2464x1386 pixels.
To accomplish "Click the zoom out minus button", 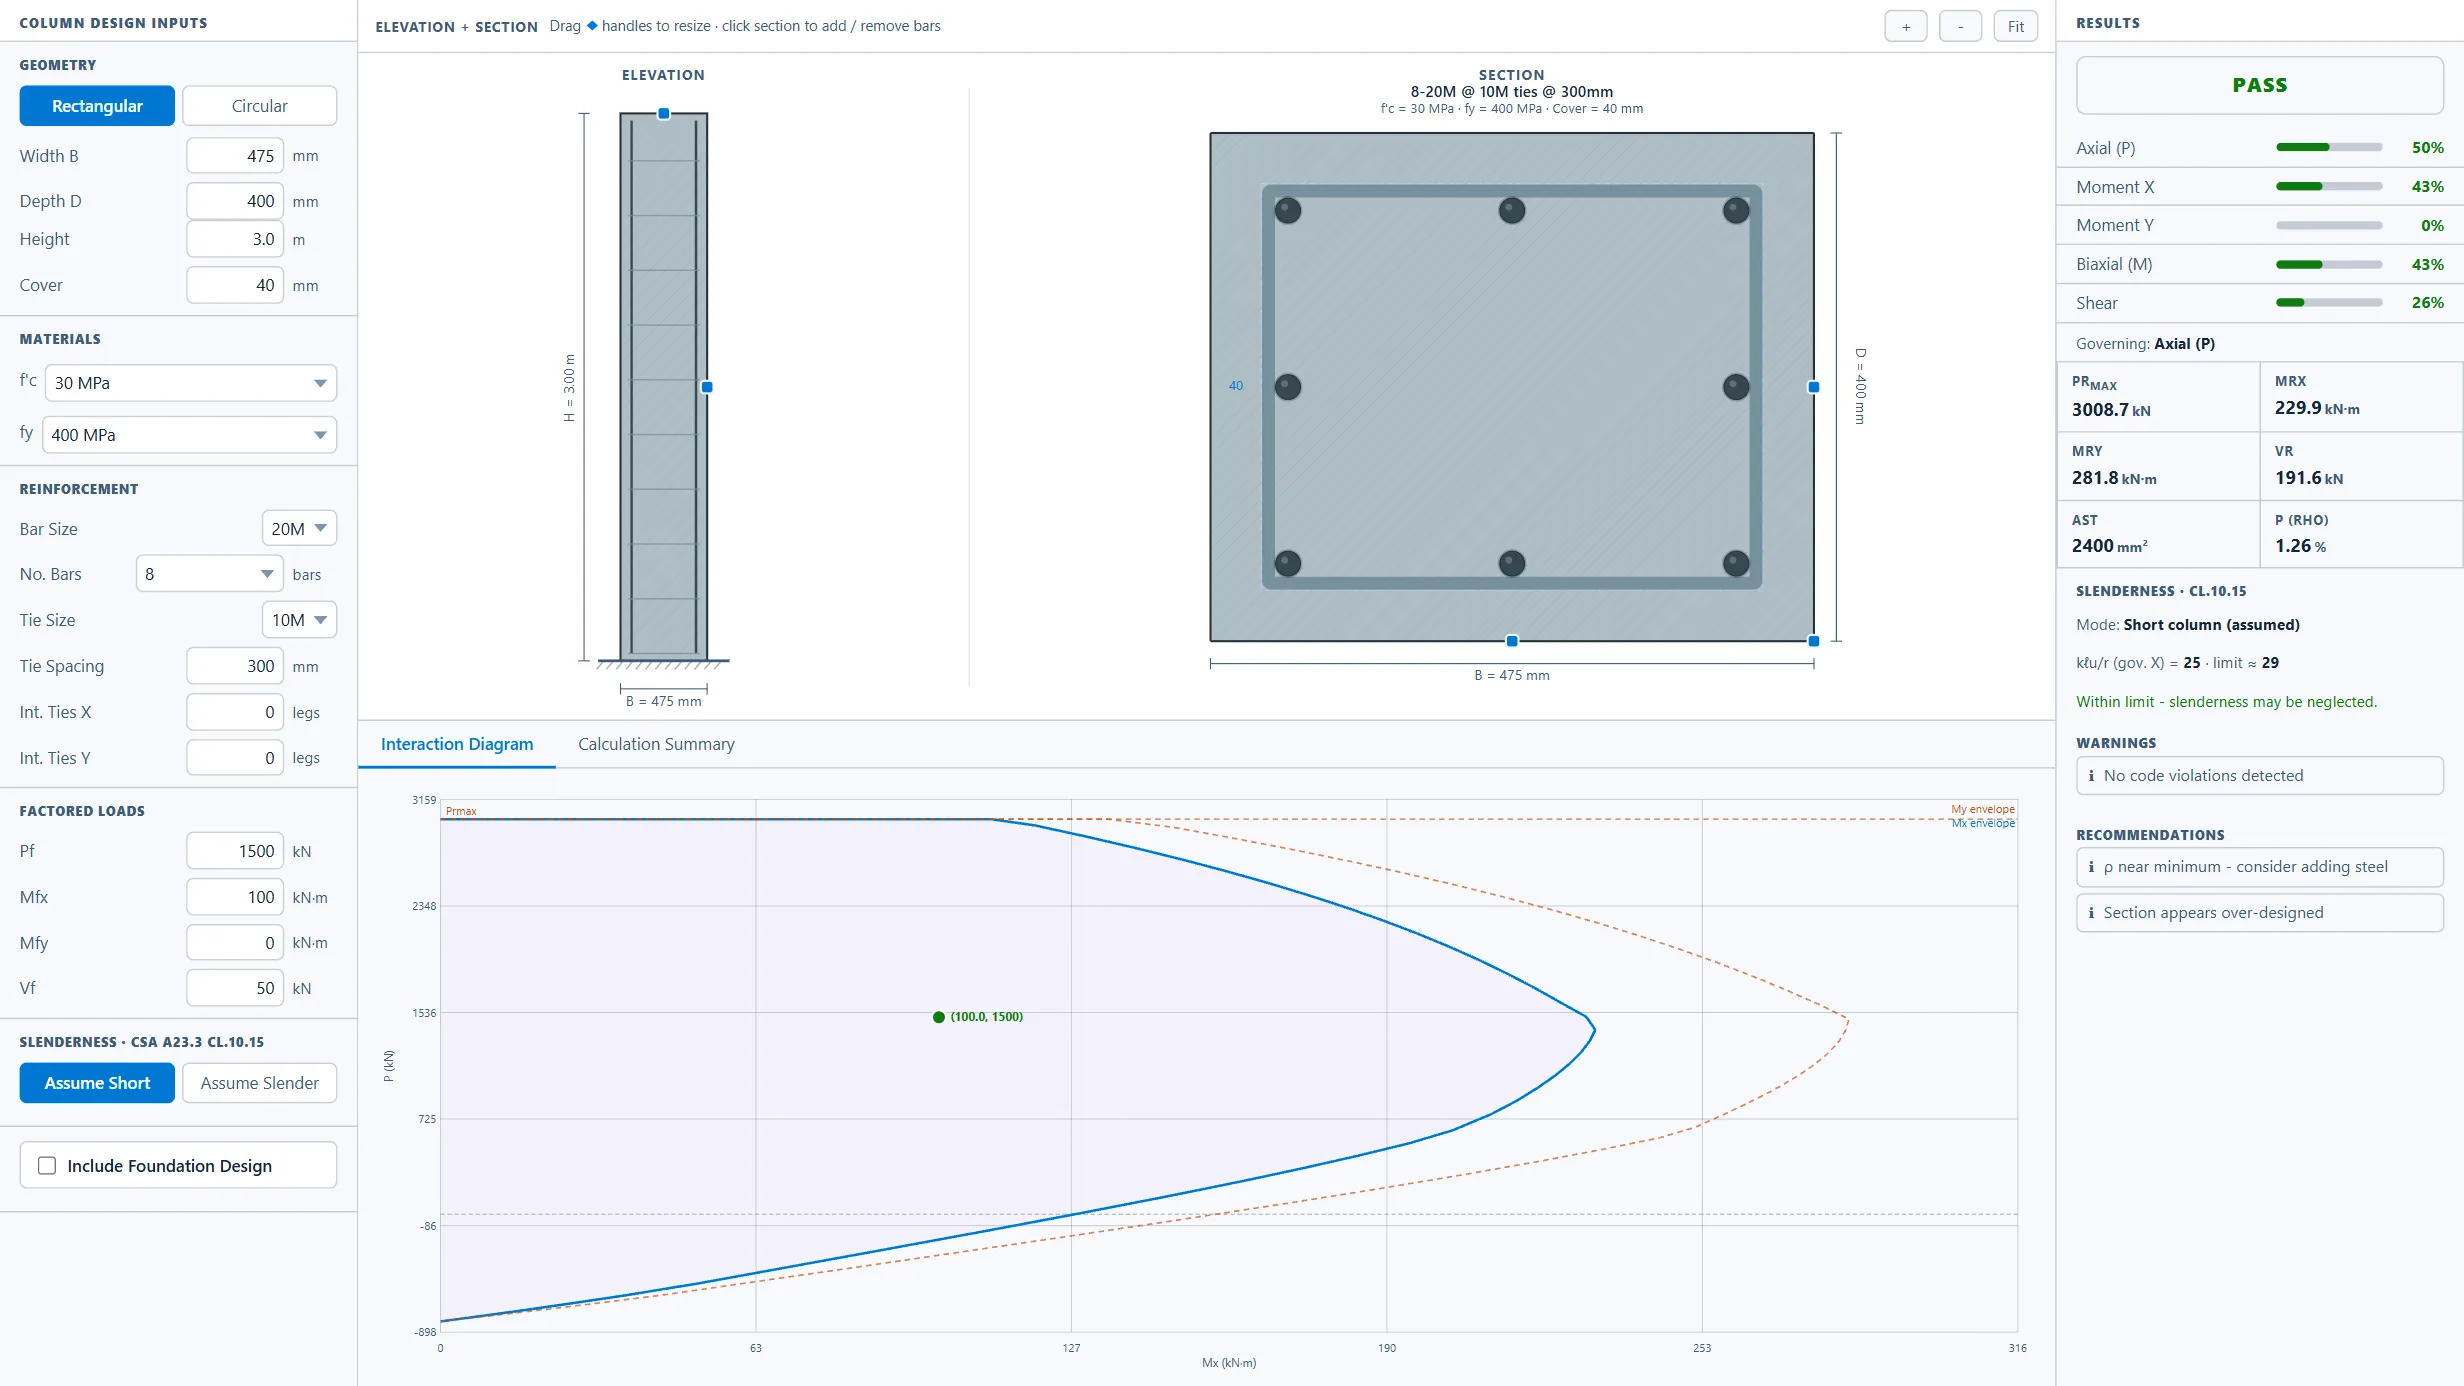I will pos(1960,27).
